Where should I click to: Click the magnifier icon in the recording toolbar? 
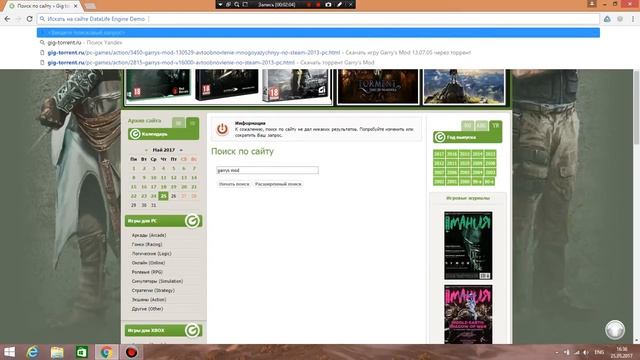coord(237,4)
